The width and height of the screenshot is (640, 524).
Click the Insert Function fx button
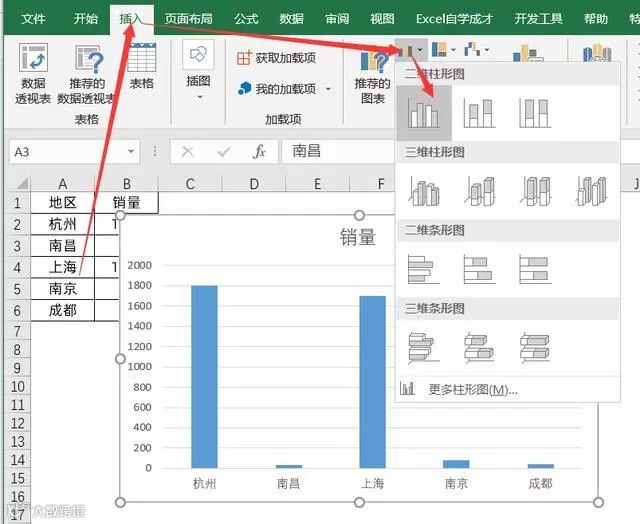259,152
